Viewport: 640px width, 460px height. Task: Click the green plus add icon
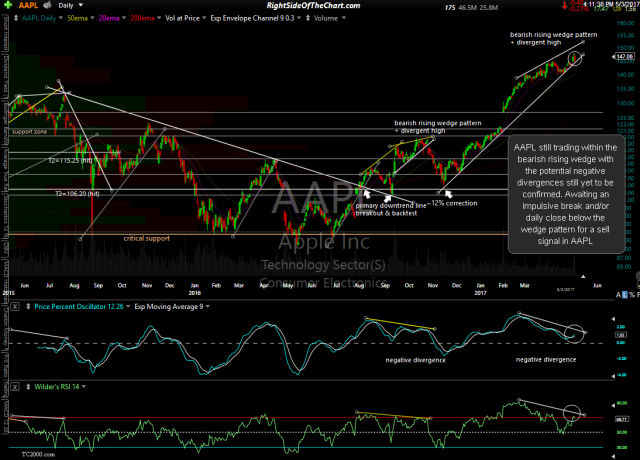[x=8, y=5]
